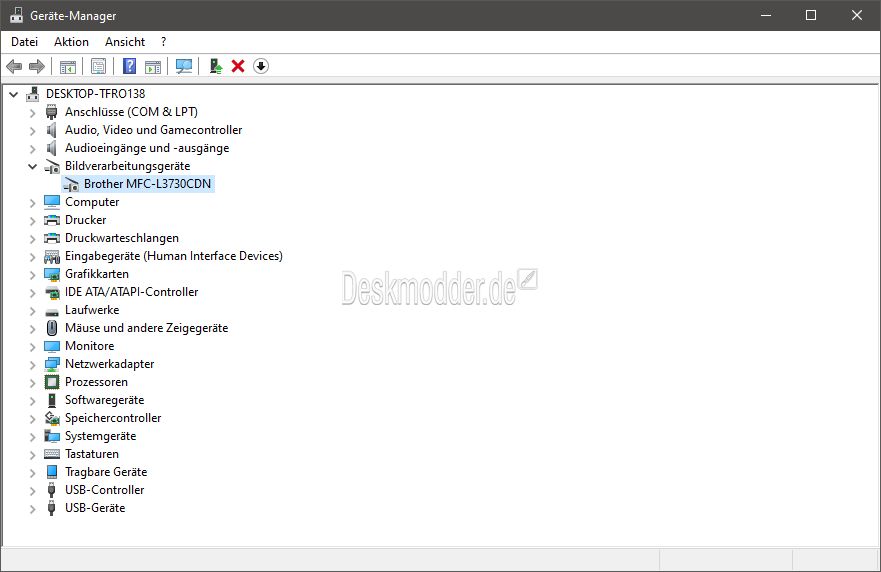Click the Laufwerke drive icon
This screenshot has height=572, width=881.
(x=52, y=311)
